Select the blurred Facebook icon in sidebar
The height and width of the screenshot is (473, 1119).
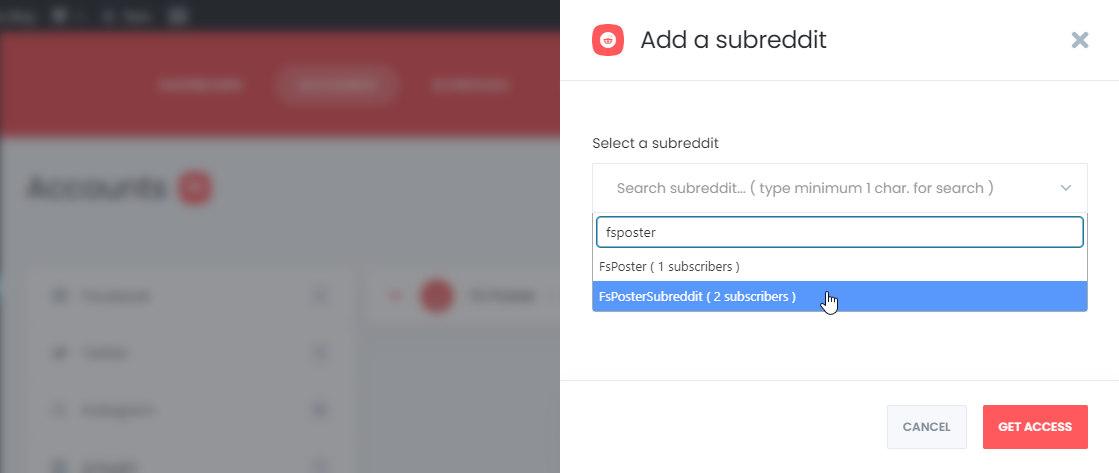pos(61,295)
